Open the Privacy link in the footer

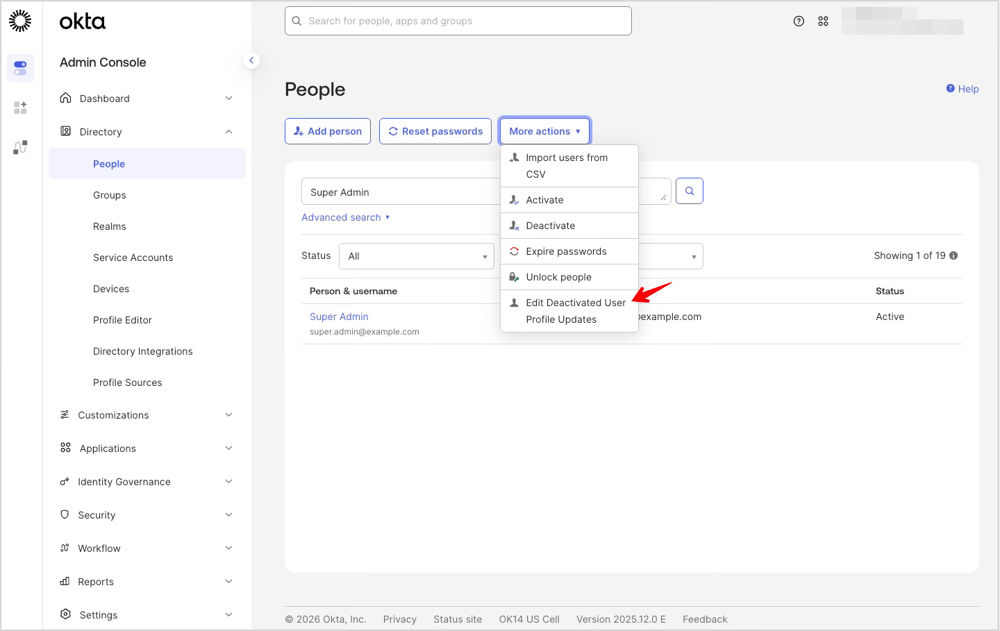click(x=399, y=619)
